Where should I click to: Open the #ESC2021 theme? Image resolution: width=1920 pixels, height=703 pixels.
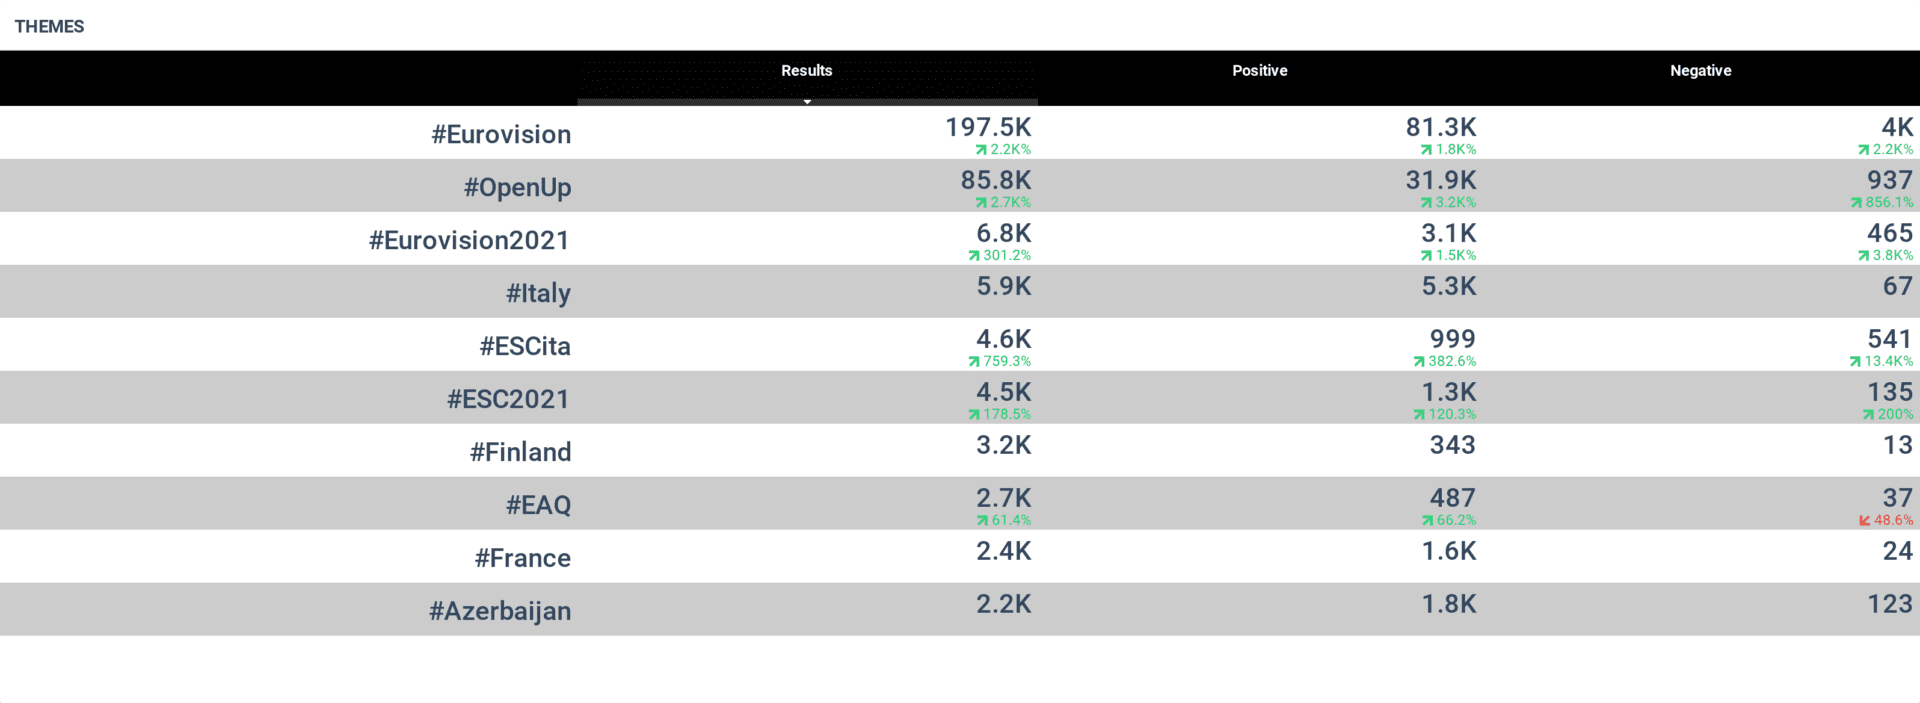508,399
